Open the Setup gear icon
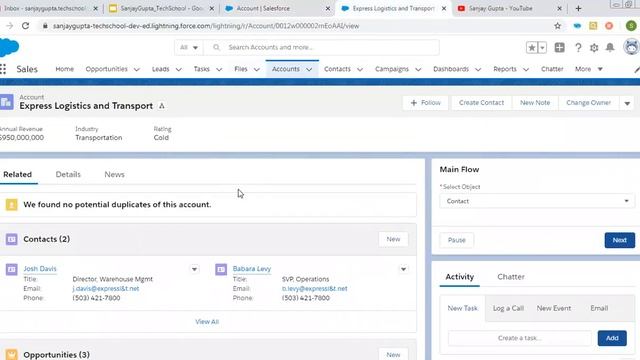The image size is (640, 360). tap(594, 48)
